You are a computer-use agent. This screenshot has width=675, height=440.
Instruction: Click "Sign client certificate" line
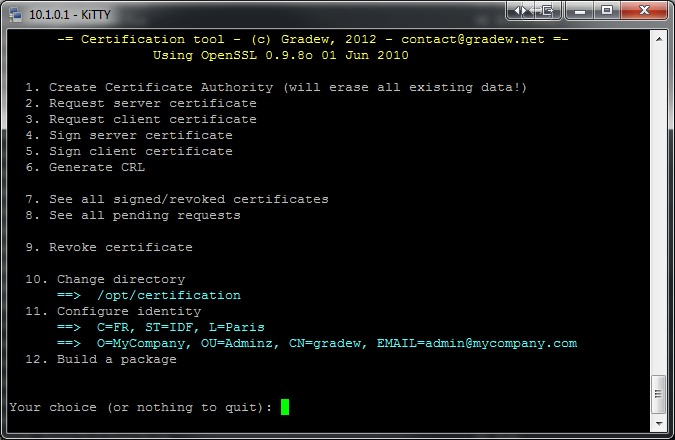[129, 151]
